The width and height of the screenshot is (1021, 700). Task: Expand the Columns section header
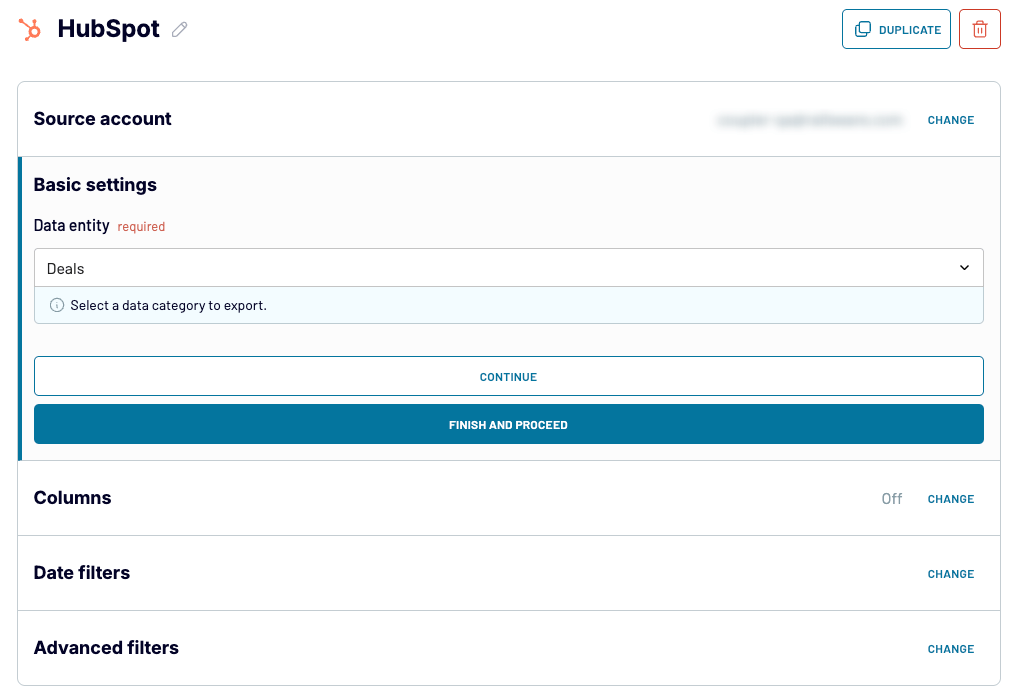(x=72, y=497)
